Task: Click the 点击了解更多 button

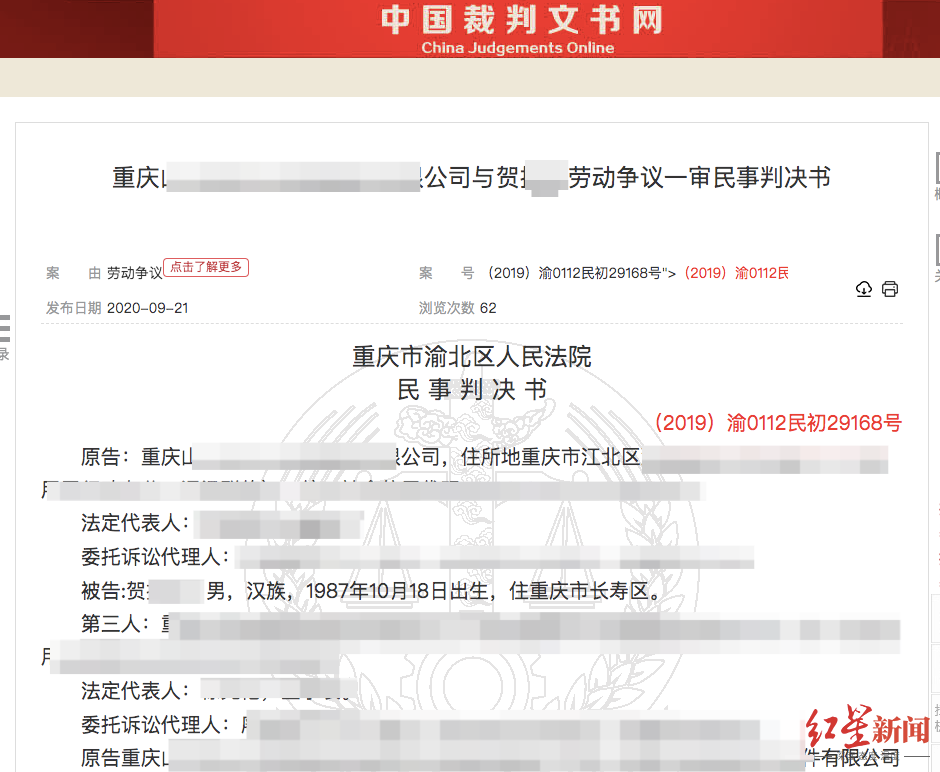Action: [x=206, y=267]
